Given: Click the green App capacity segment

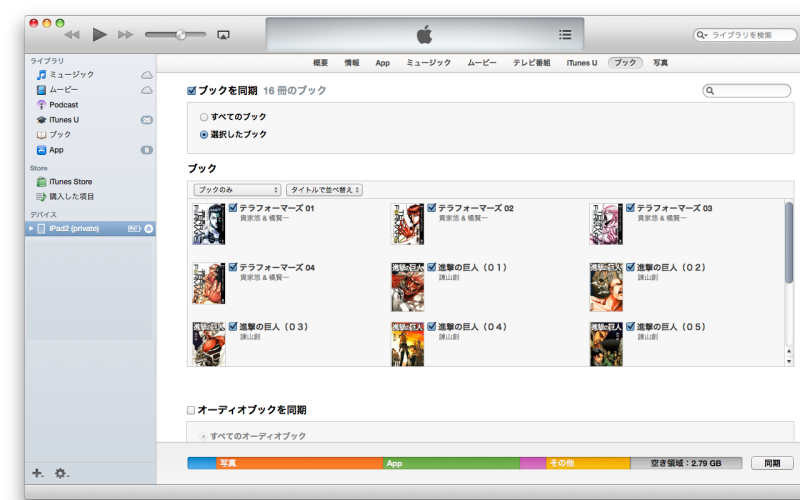Looking at the screenshot, I should (452, 463).
